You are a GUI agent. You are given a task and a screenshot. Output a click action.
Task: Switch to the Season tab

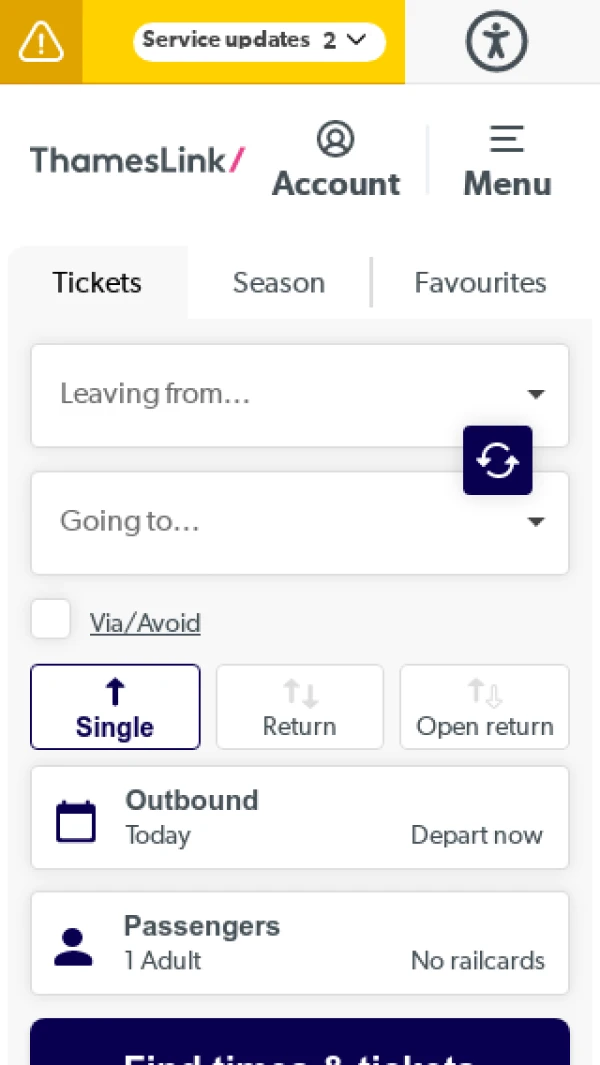pos(279,283)
